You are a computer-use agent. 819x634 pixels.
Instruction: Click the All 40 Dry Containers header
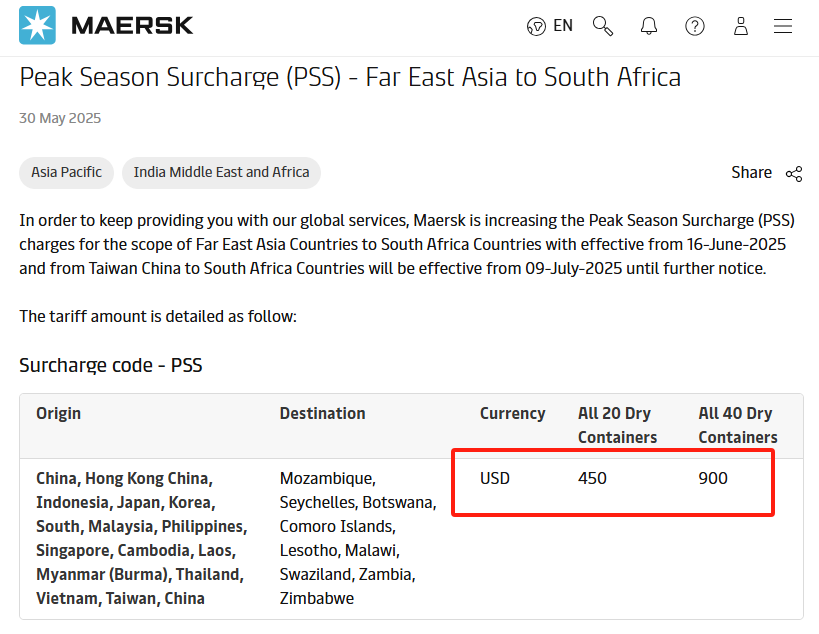(738, 425)
